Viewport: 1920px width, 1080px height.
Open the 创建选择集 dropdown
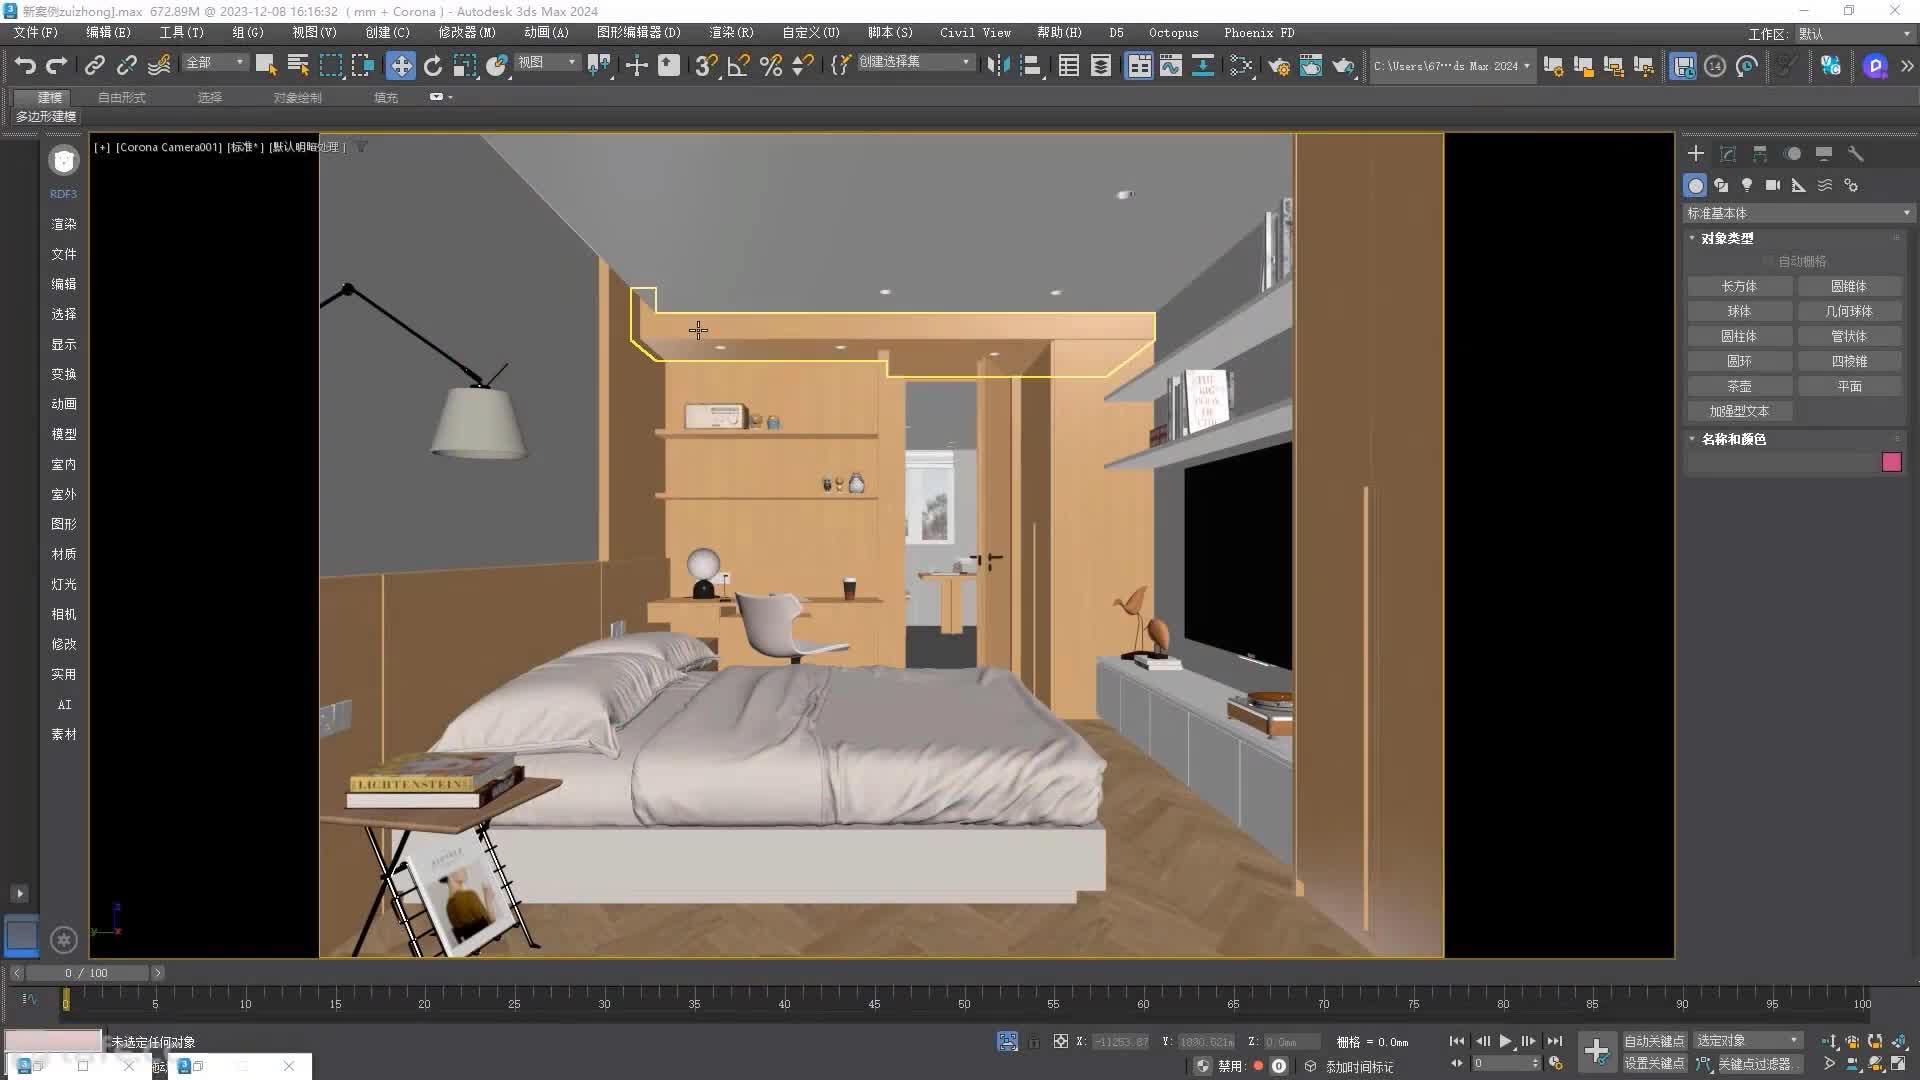point(915,62)
